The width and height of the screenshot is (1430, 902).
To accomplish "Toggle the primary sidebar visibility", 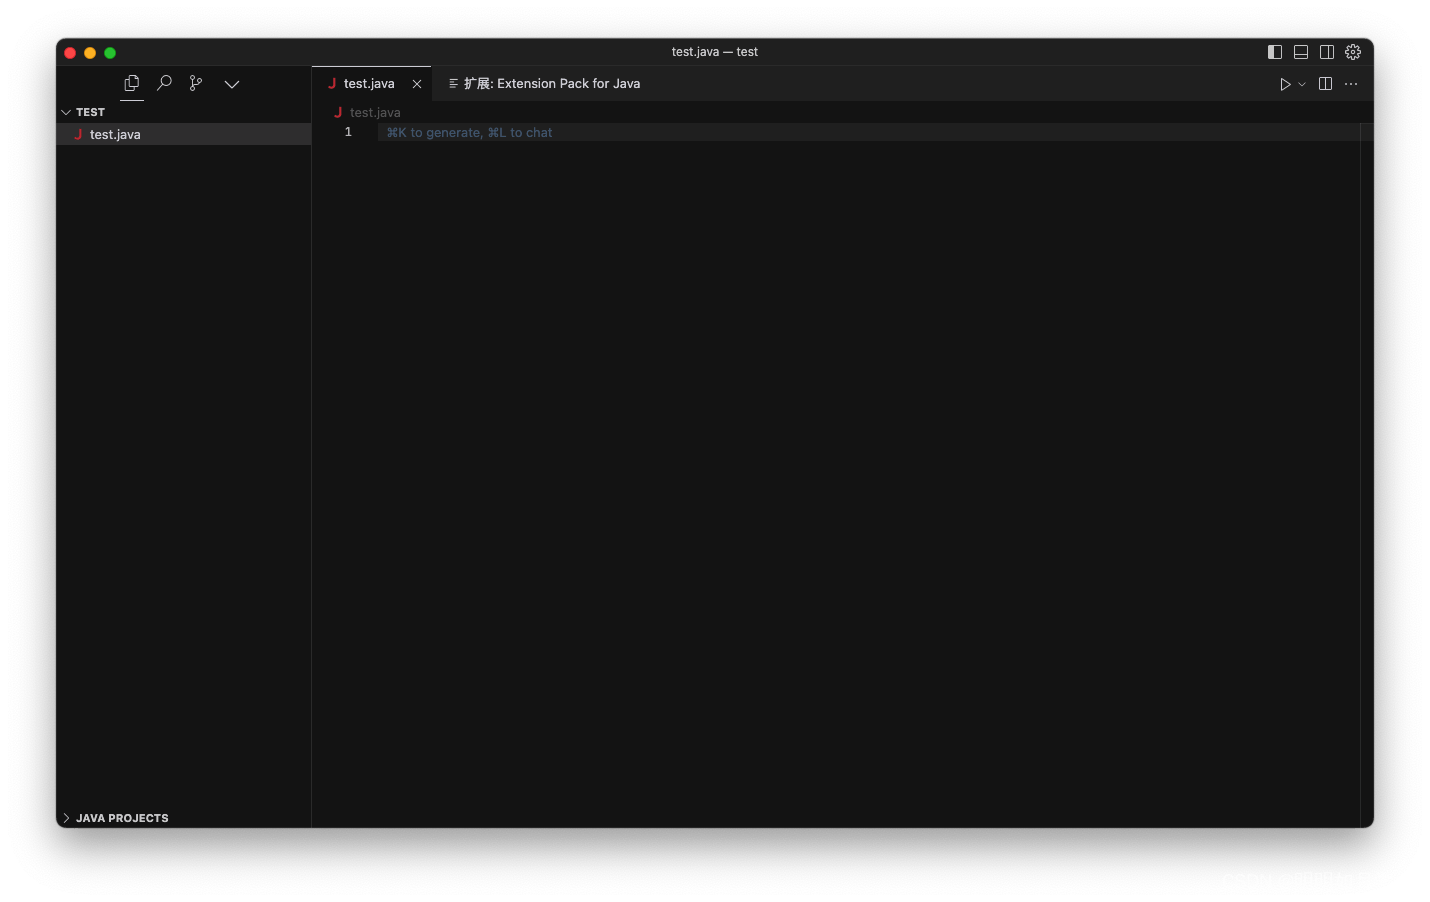I will [1275, 52].
